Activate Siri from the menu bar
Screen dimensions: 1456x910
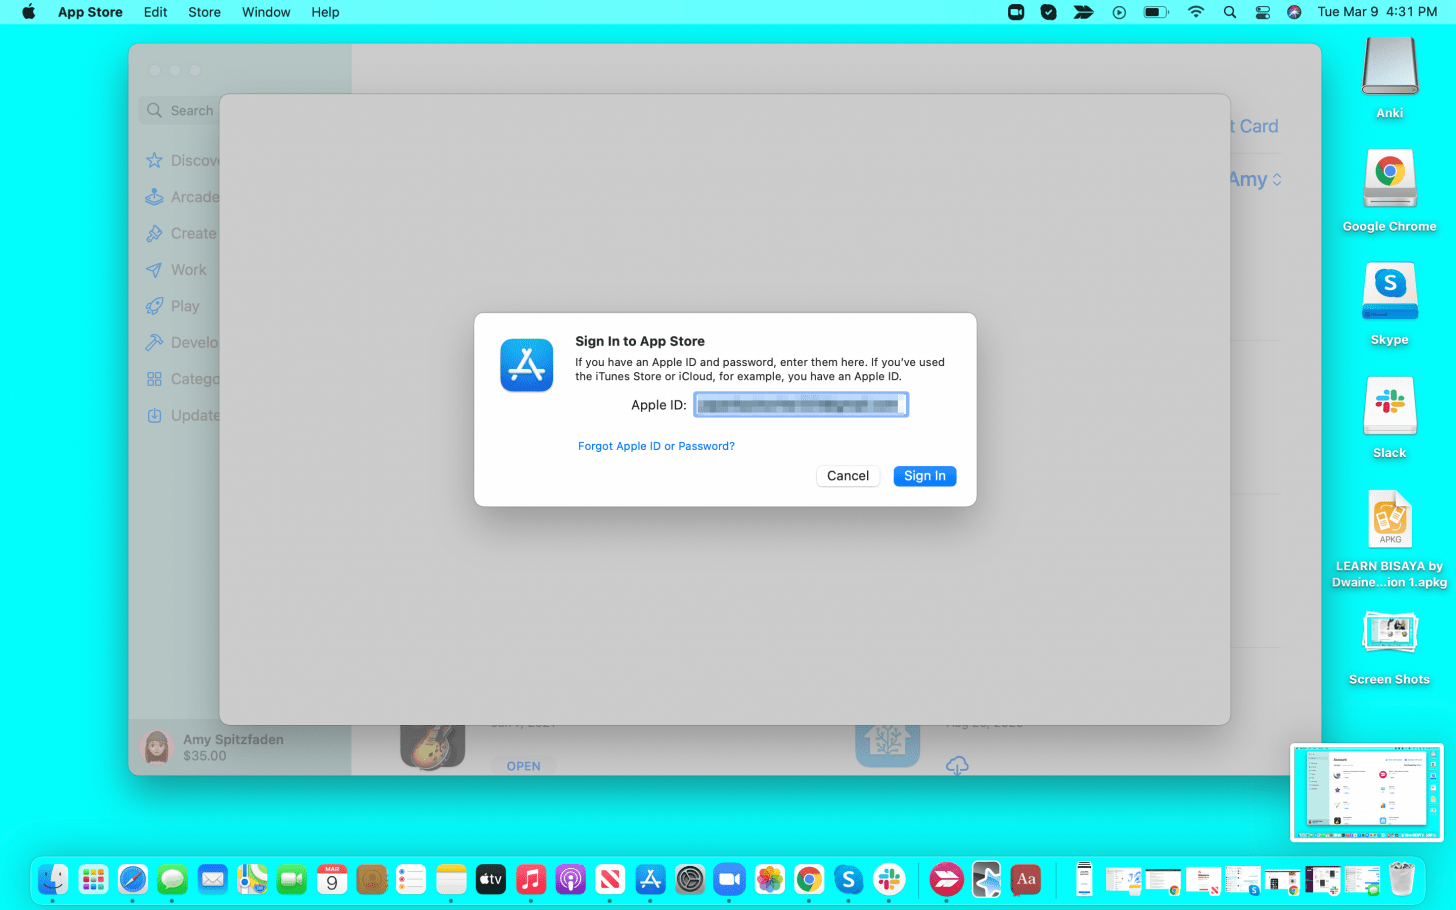pyautogui.click(x=1294, y=12)
